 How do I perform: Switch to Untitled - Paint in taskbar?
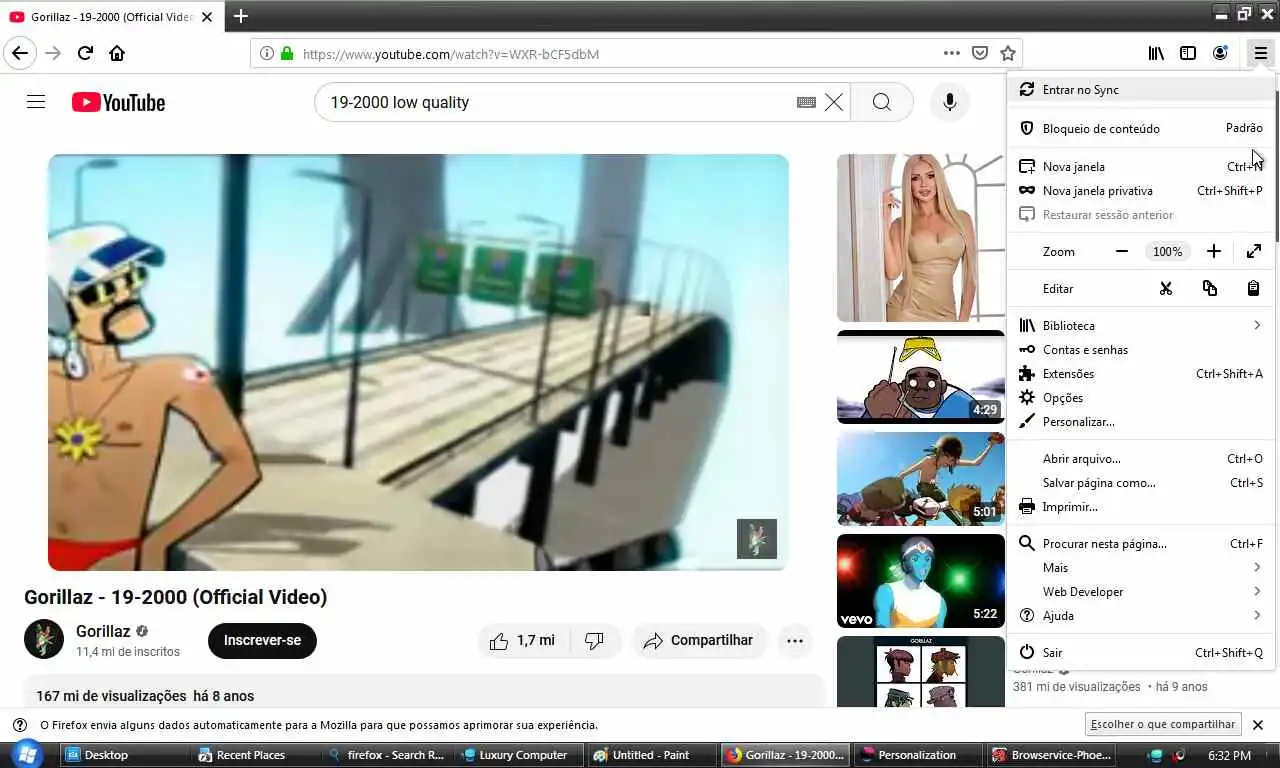coord(651,755)
